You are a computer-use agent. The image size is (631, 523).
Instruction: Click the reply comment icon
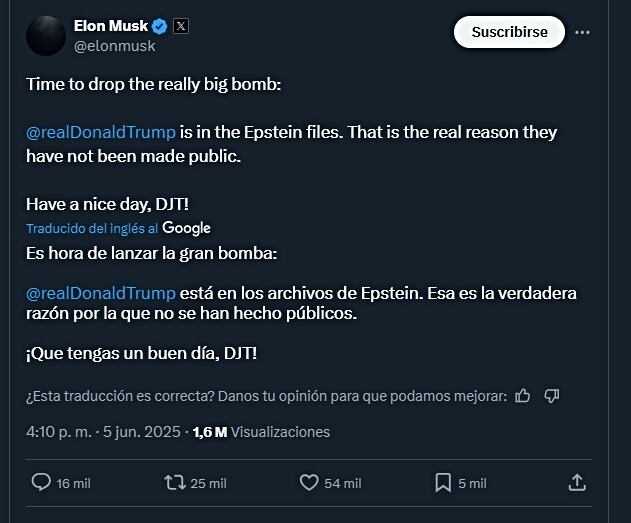point(41,483)
